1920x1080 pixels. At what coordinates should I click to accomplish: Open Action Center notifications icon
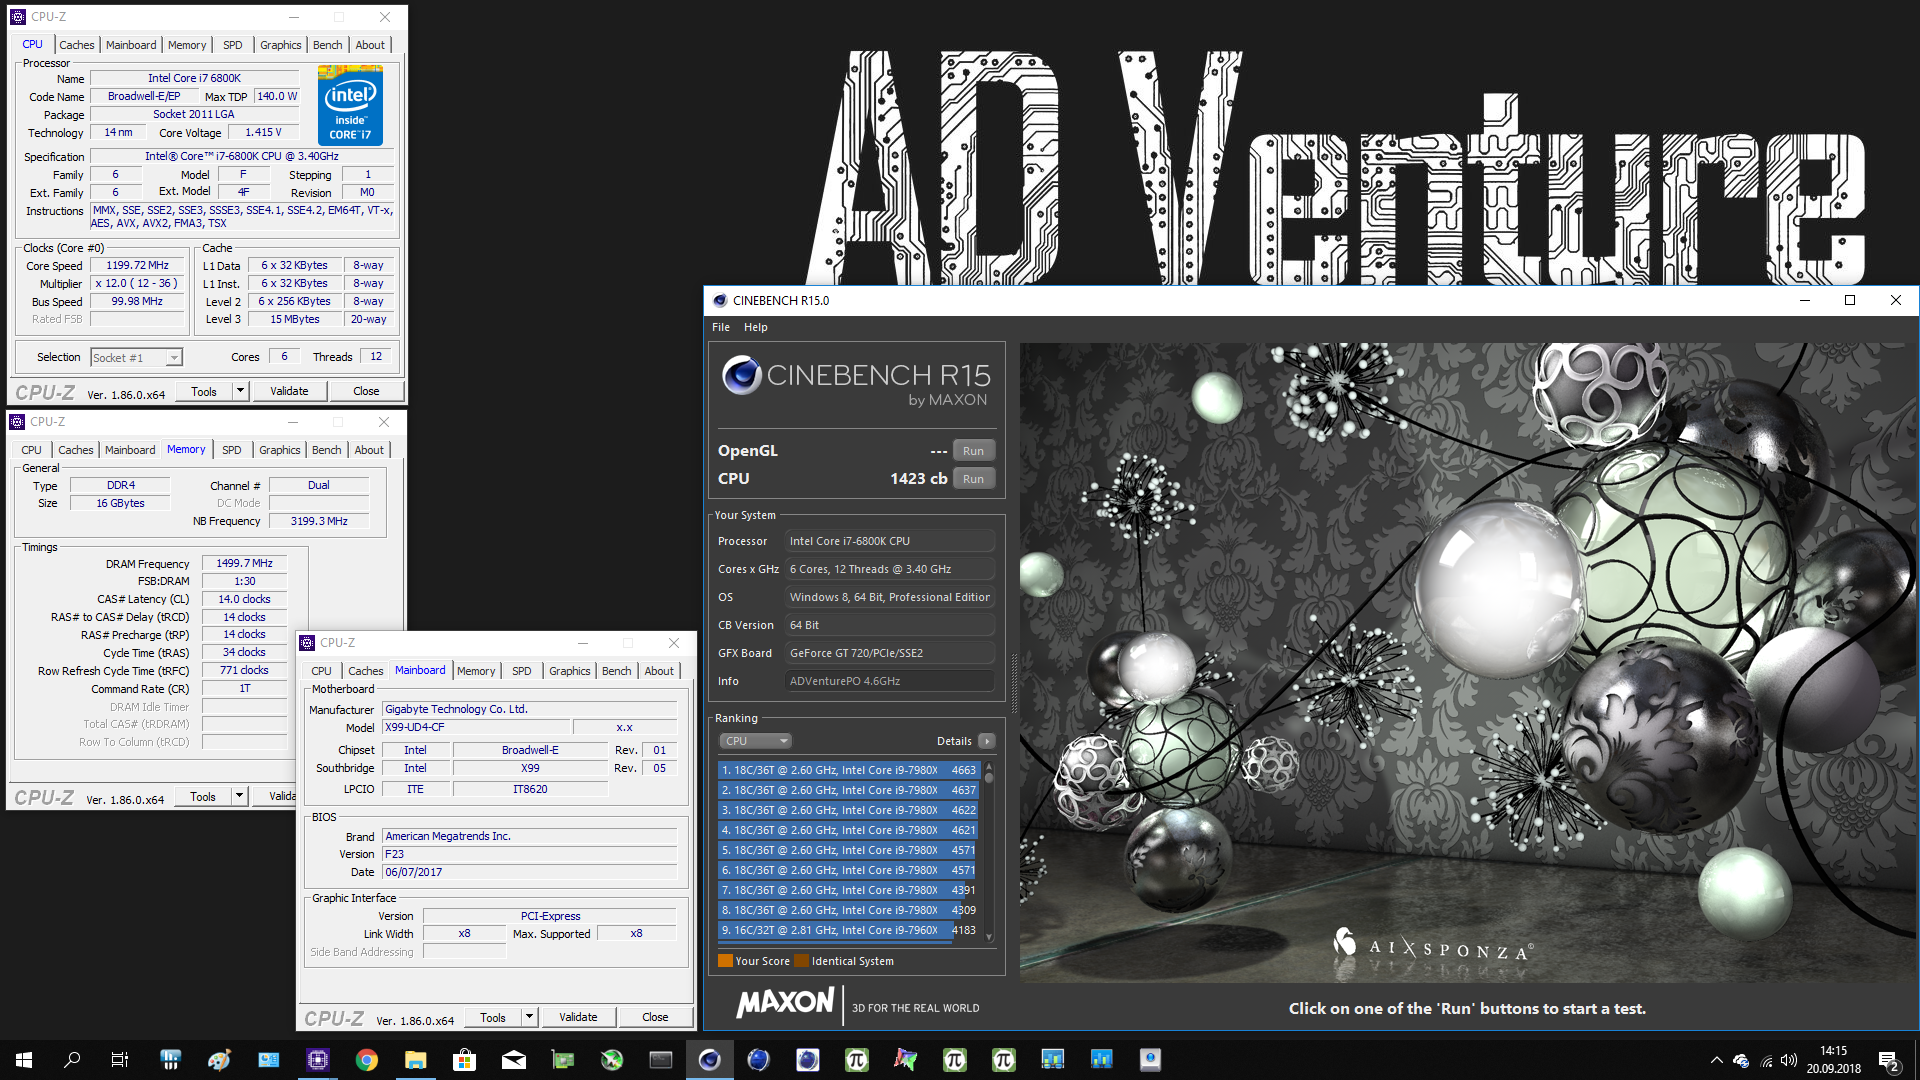point(1889,1061)
